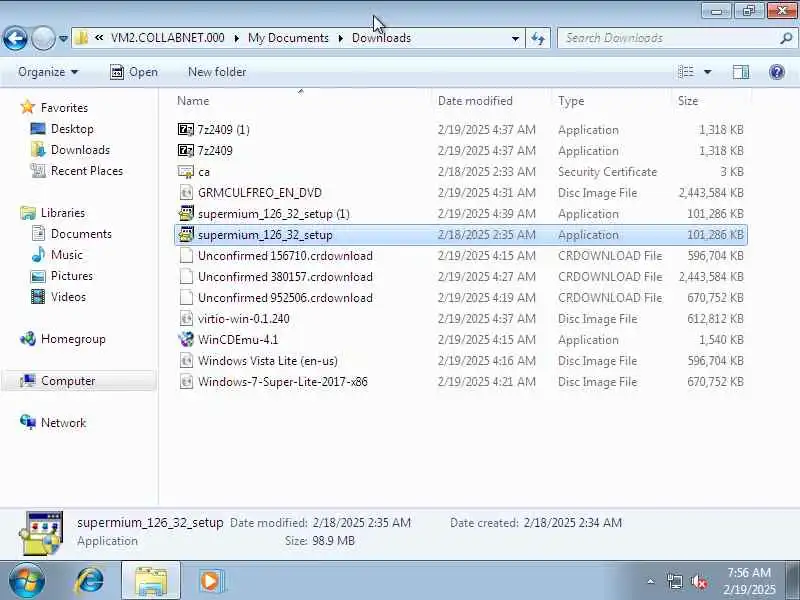
Task: Open Downloads in Favorites
Action: [80, 149]
